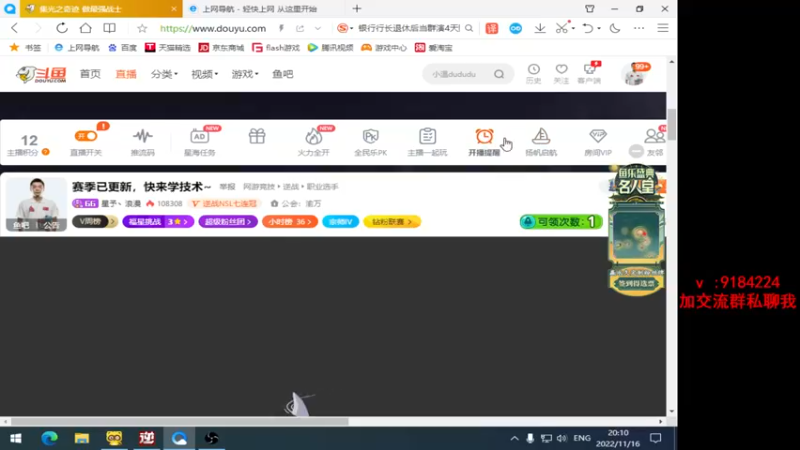The height and width of the screenshot is (450, 800).
Task: Open the 京东商城 bookmark
Action: pos(221,47)
